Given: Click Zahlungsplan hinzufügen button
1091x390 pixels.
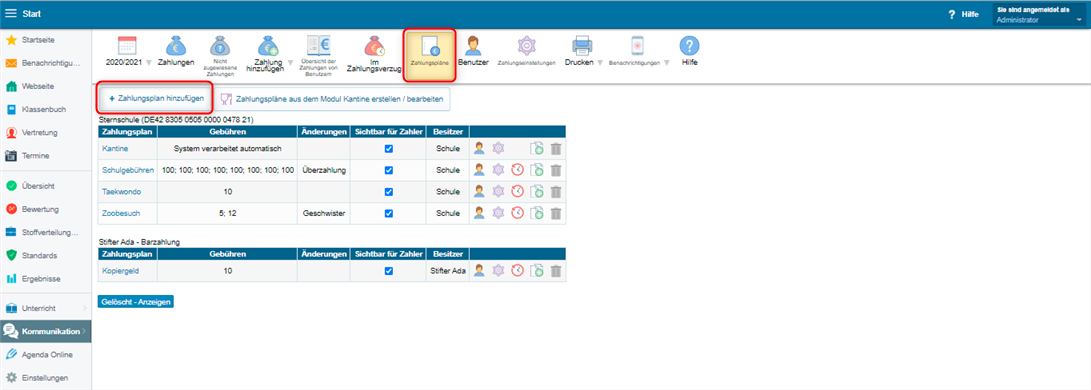Looking at the screenshot, I should tap(154, 99).
